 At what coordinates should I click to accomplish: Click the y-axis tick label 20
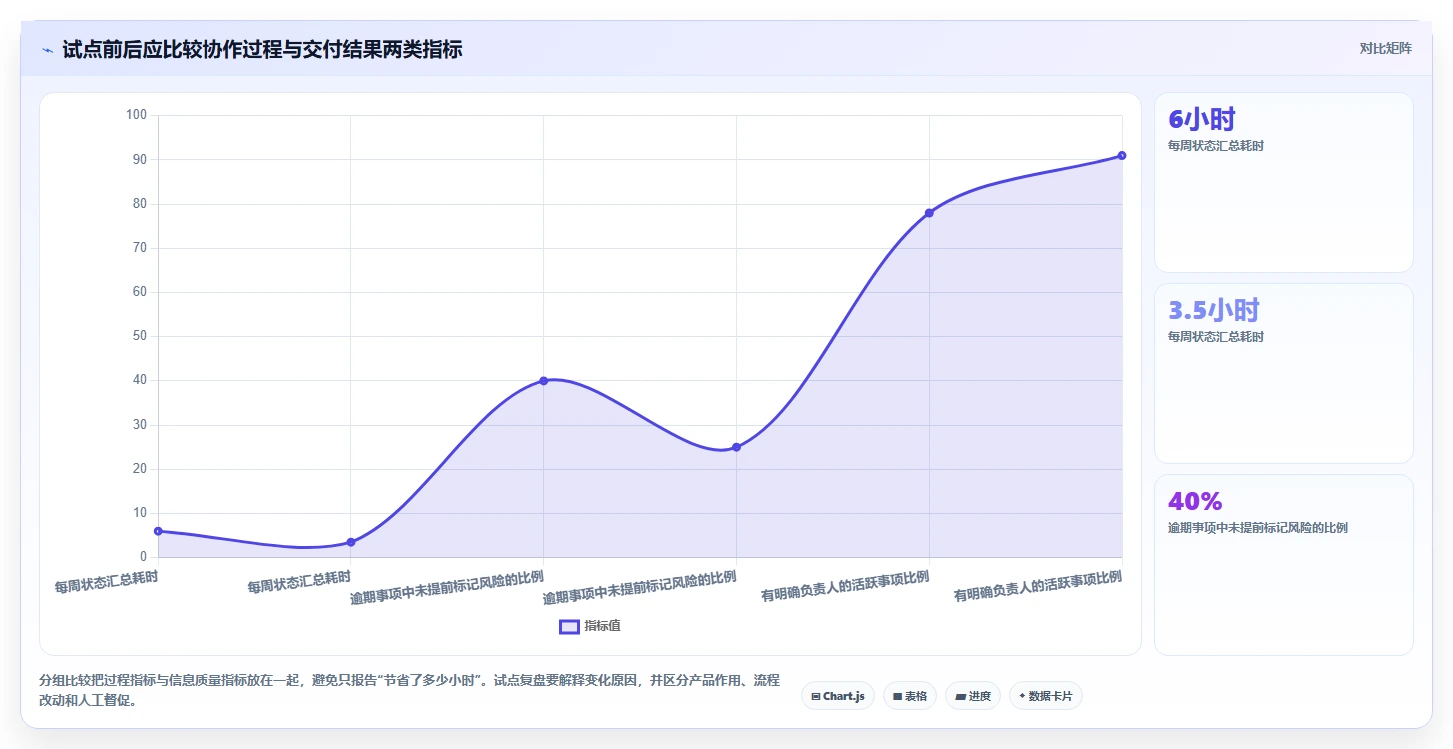point(140,469)
